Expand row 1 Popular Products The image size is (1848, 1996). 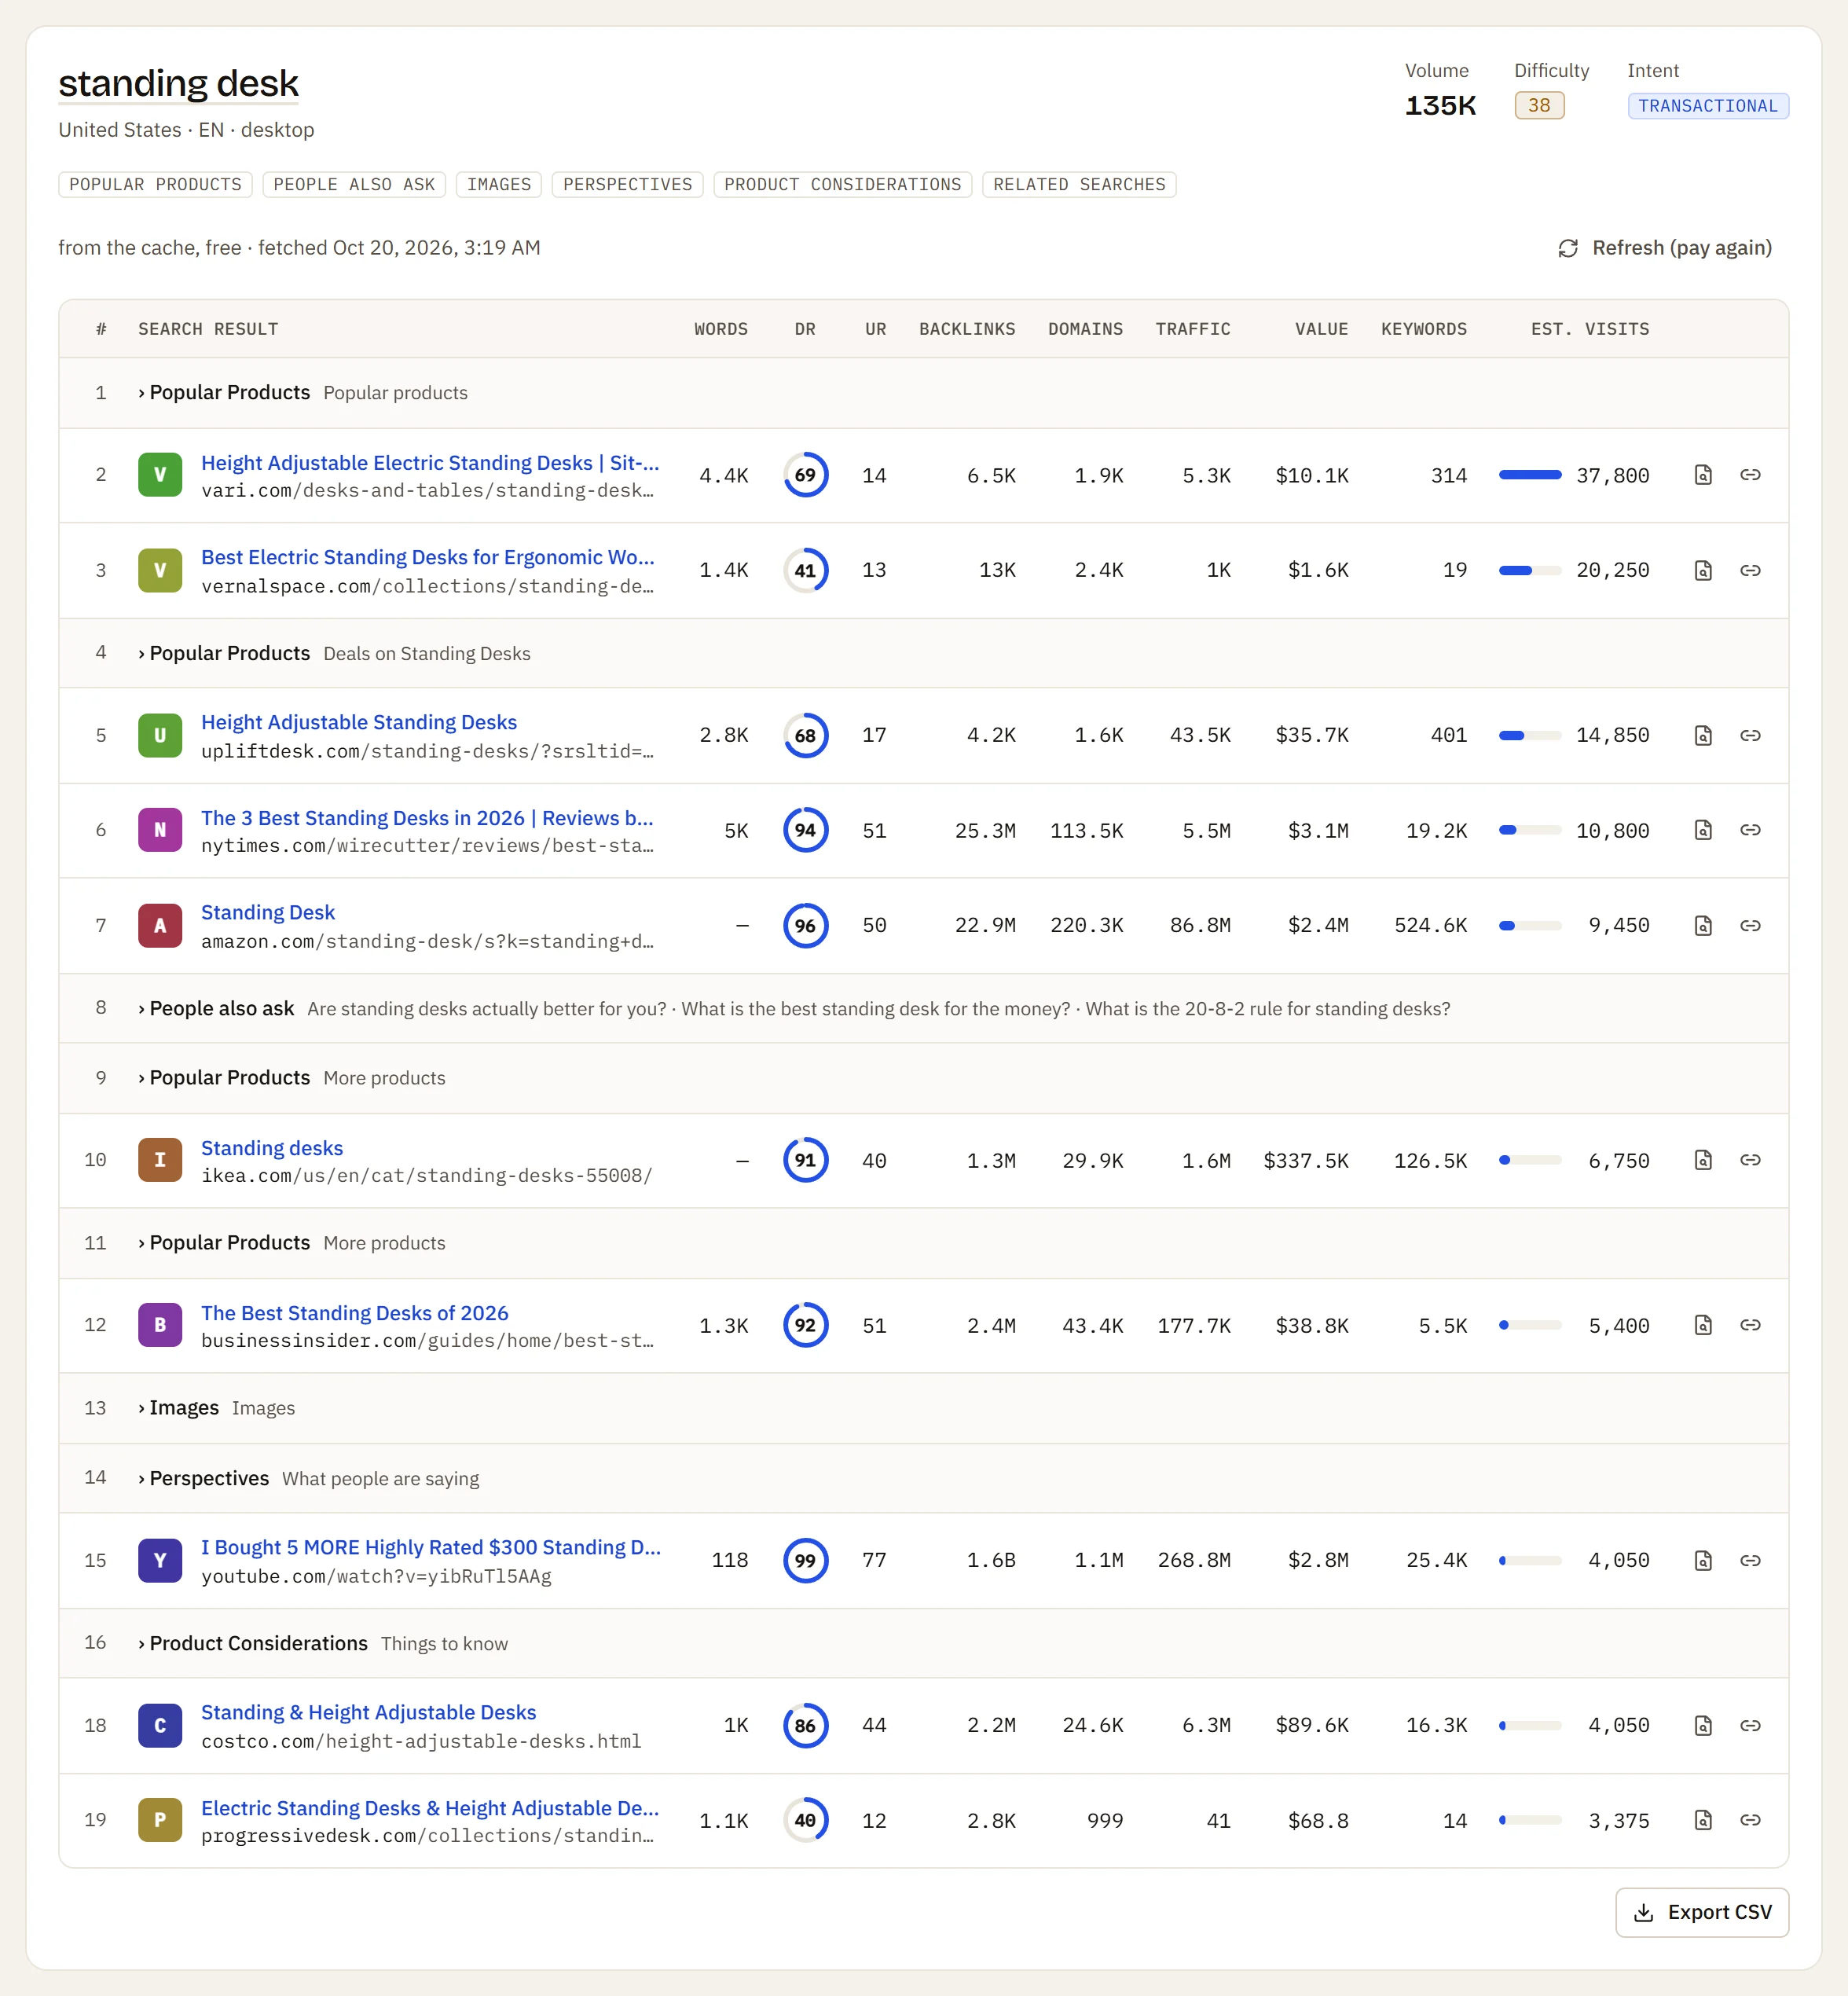[923, 393]
